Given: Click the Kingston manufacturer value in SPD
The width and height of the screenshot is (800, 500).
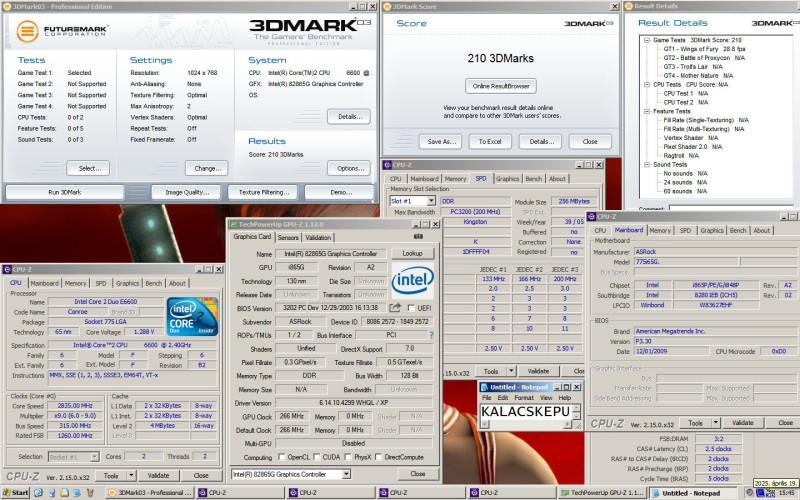Looking at the screenshot, I should (x=475, y=222).
